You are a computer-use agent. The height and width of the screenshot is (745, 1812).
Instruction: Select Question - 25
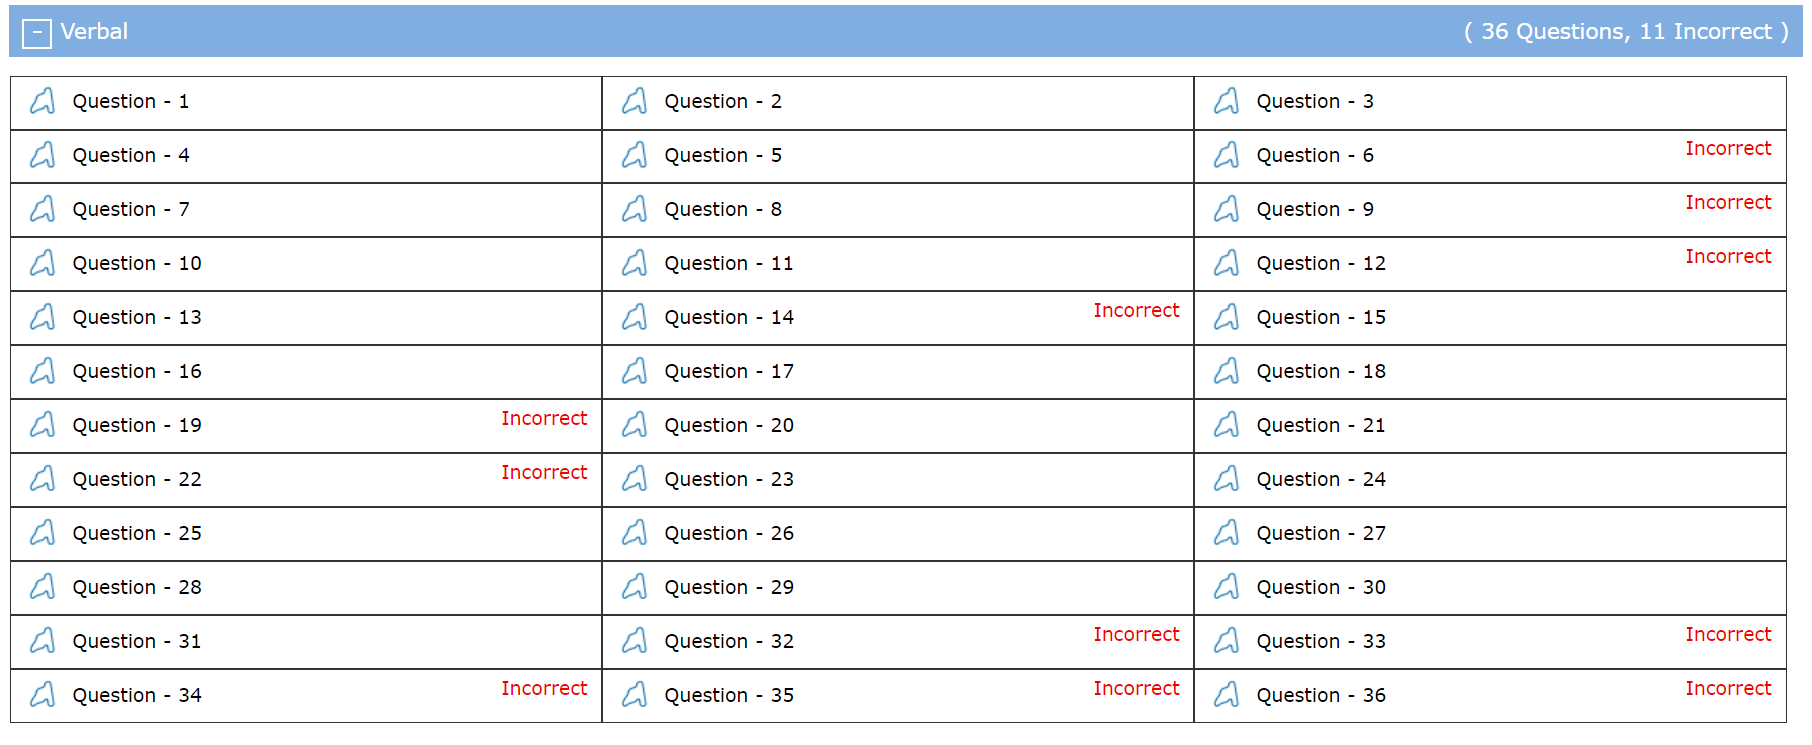click(x=137, y=533)
